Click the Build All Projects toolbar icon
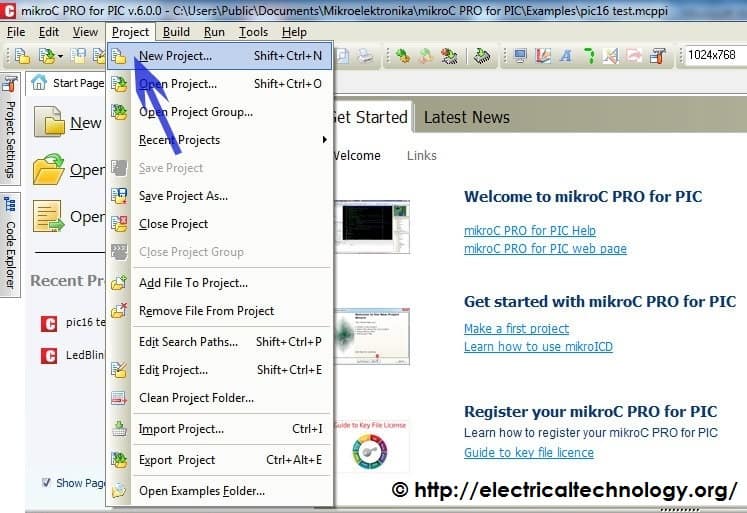The height and width of the screenshot is (513, 747). pos(425,56)
